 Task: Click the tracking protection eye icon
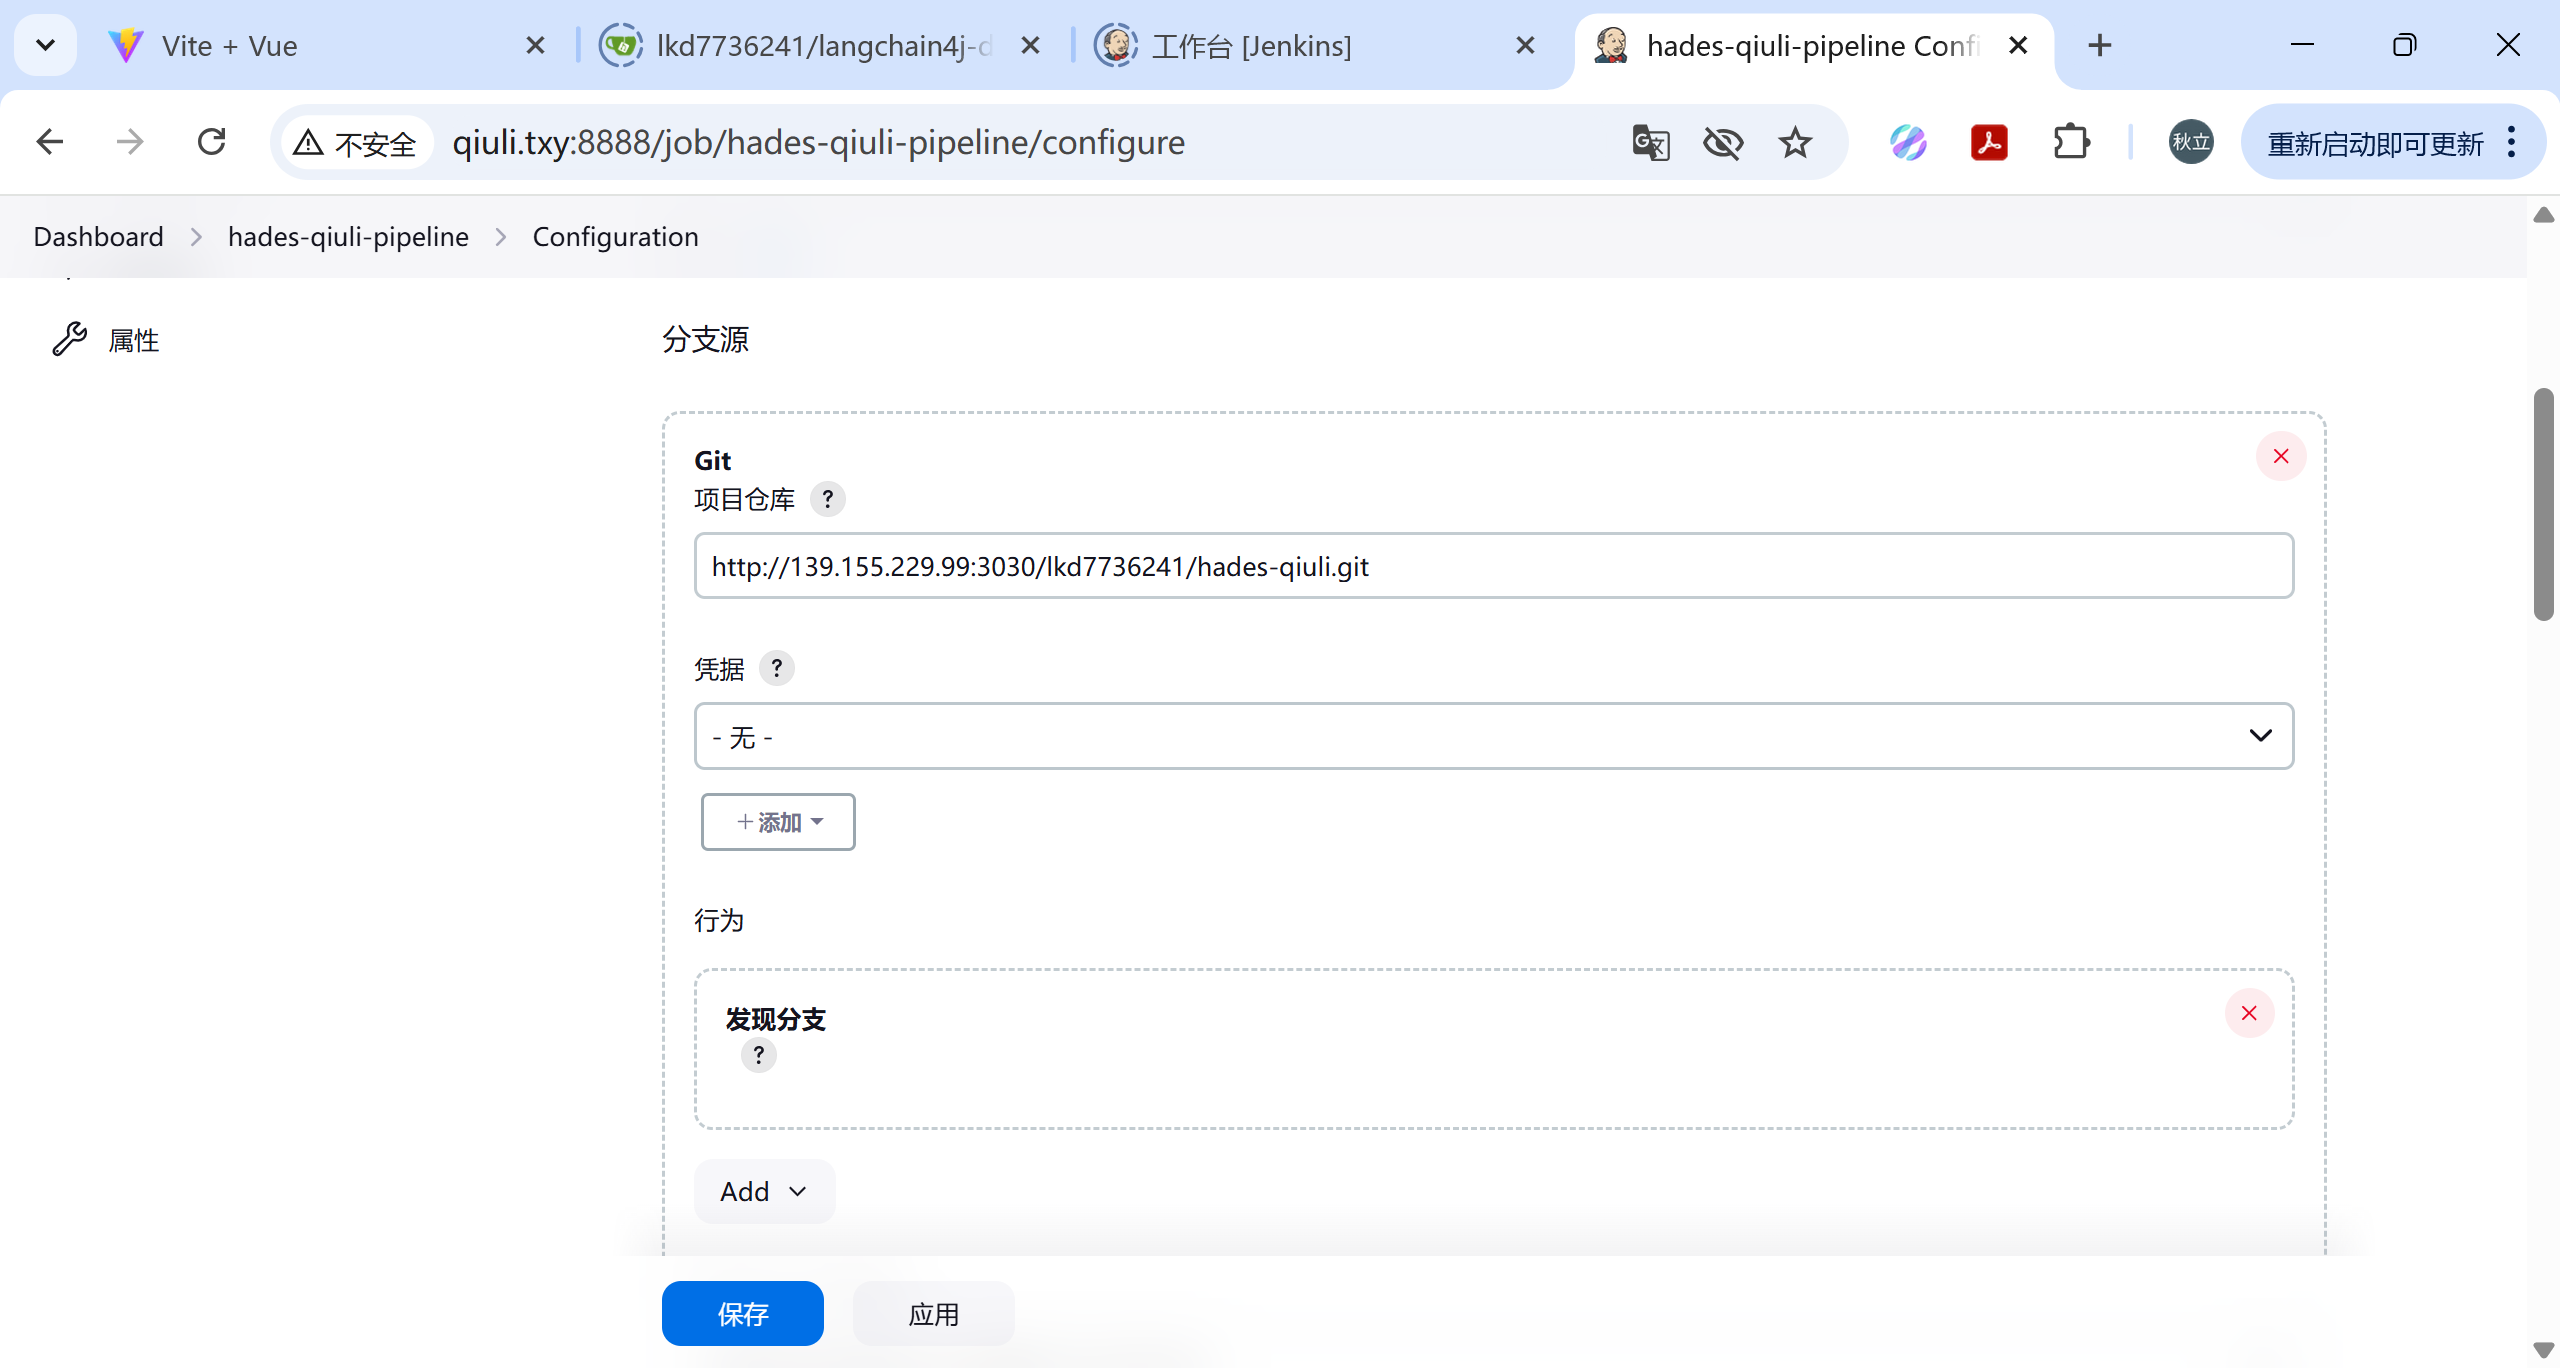coord(1723,143)
